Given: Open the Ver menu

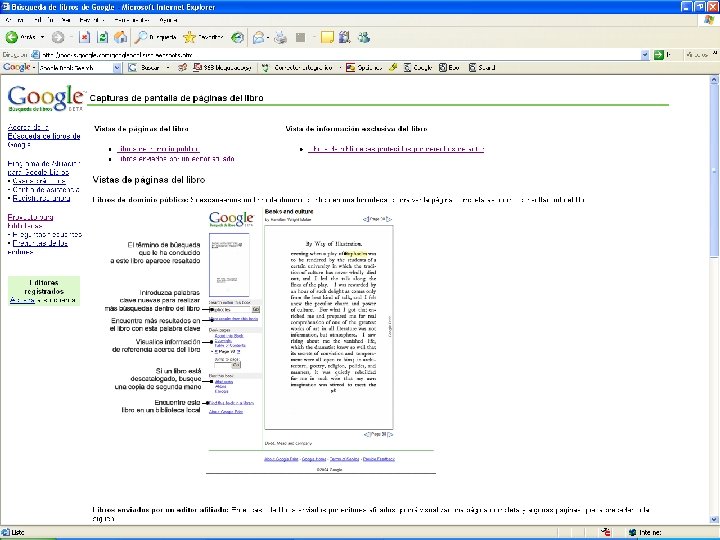Looking at the screenshot, I should coord(65,20).
